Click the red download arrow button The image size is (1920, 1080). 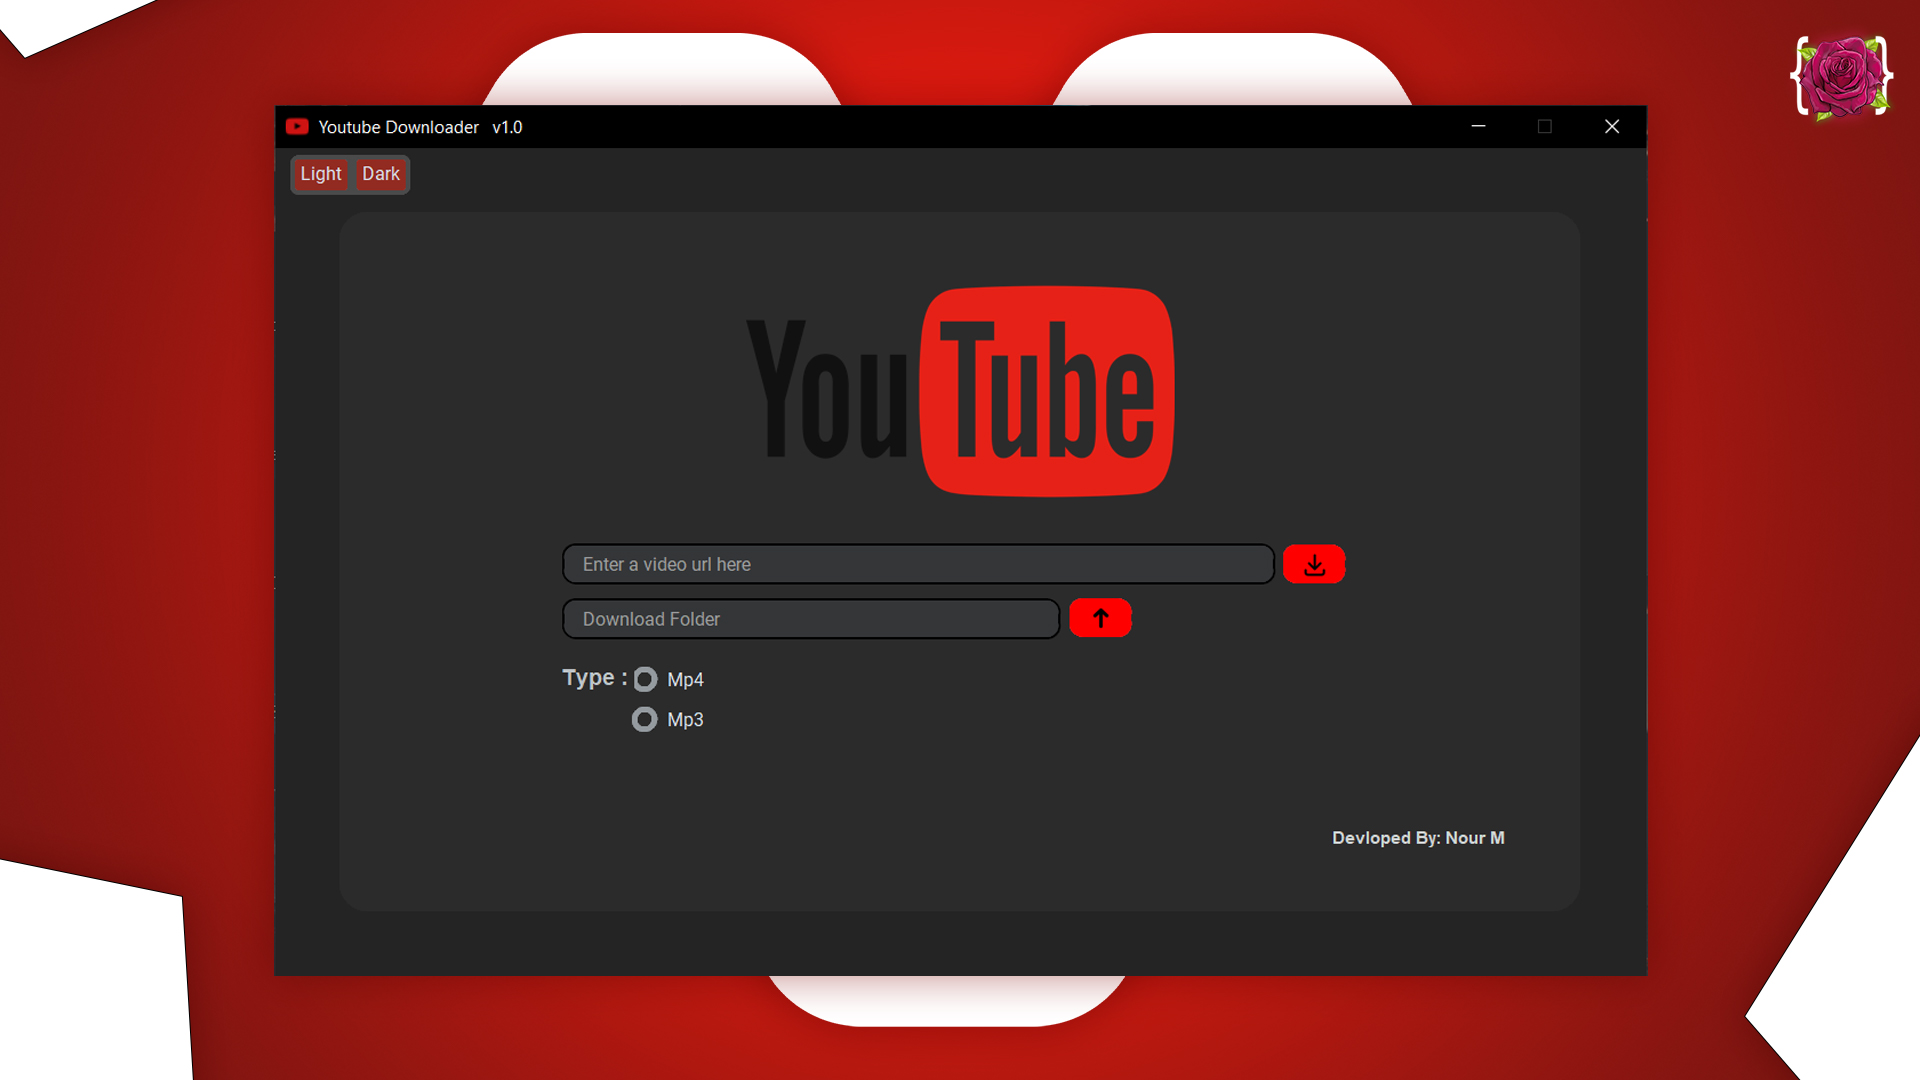1314,564
